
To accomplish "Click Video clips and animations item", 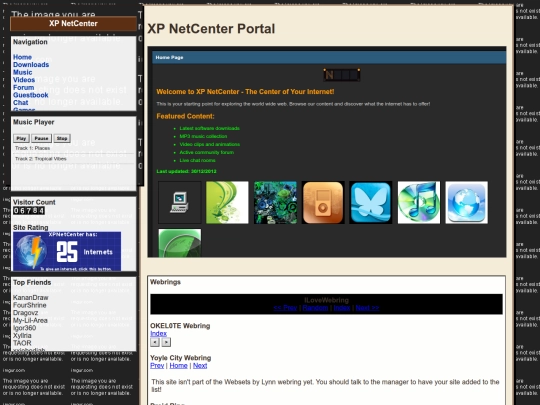I will (210, 144).
